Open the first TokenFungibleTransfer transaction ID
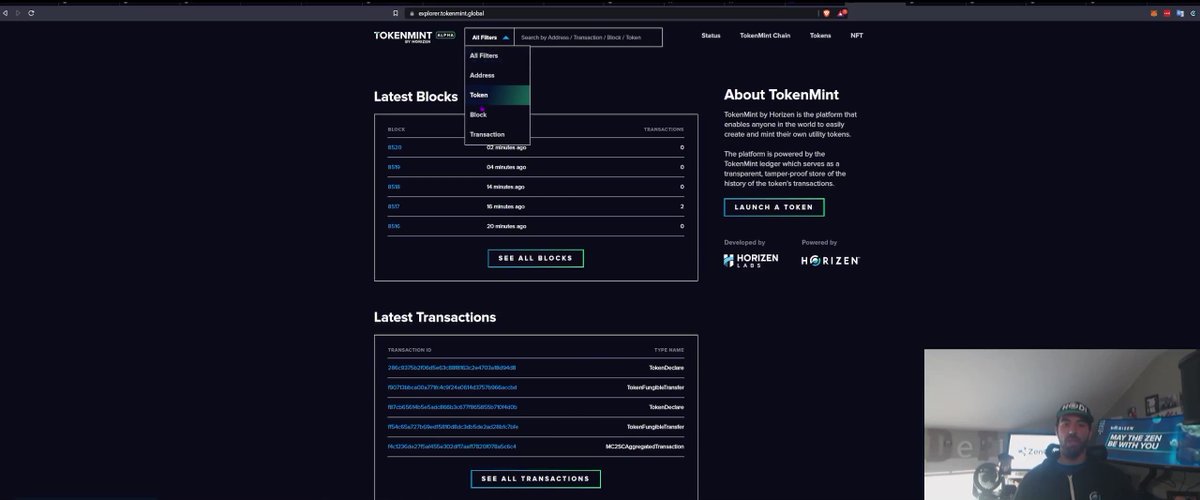Viewport: 1200px width, 500px height. tap(452, 387)
